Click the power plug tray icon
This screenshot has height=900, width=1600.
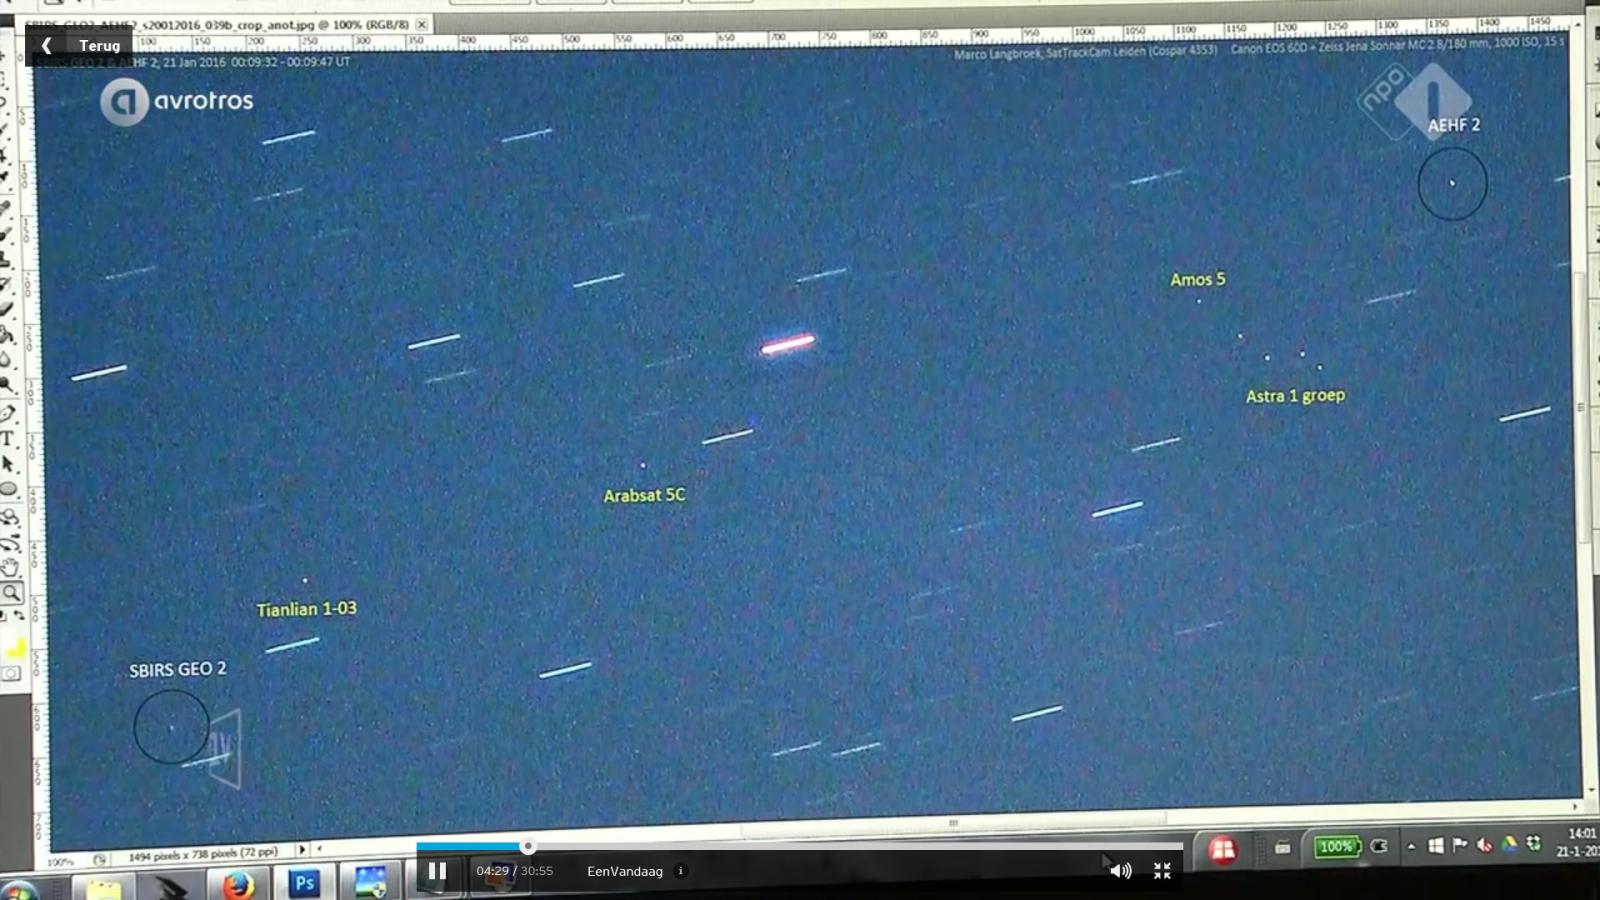click(1379, 846)
